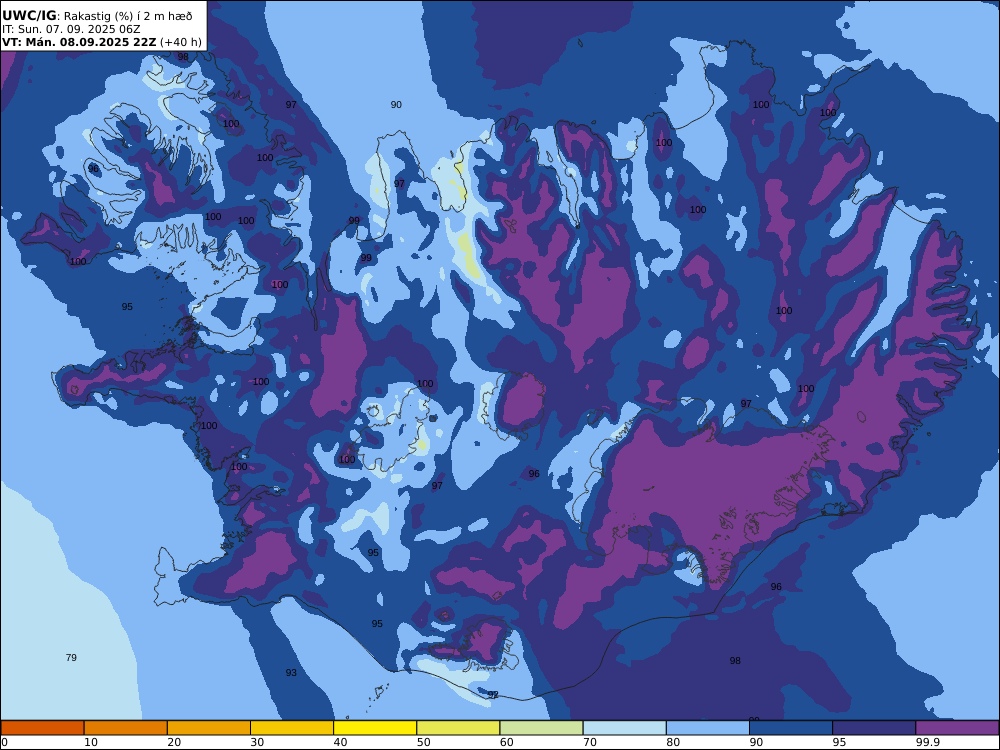
Task: Select the golden 30–40 legend swatch
Action: 292,728
